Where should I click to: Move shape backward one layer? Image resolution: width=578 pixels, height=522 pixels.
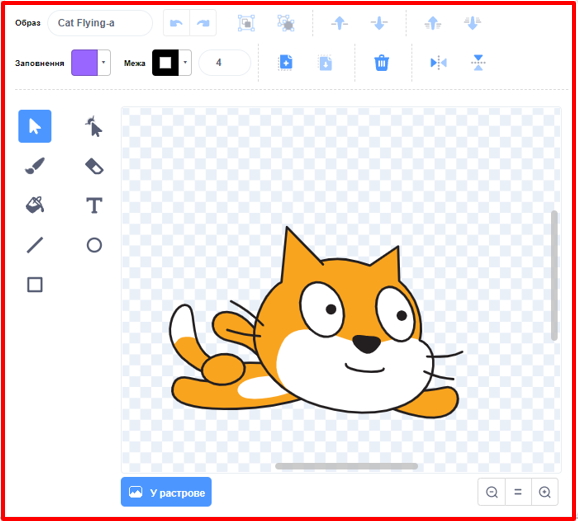[379, 23]
